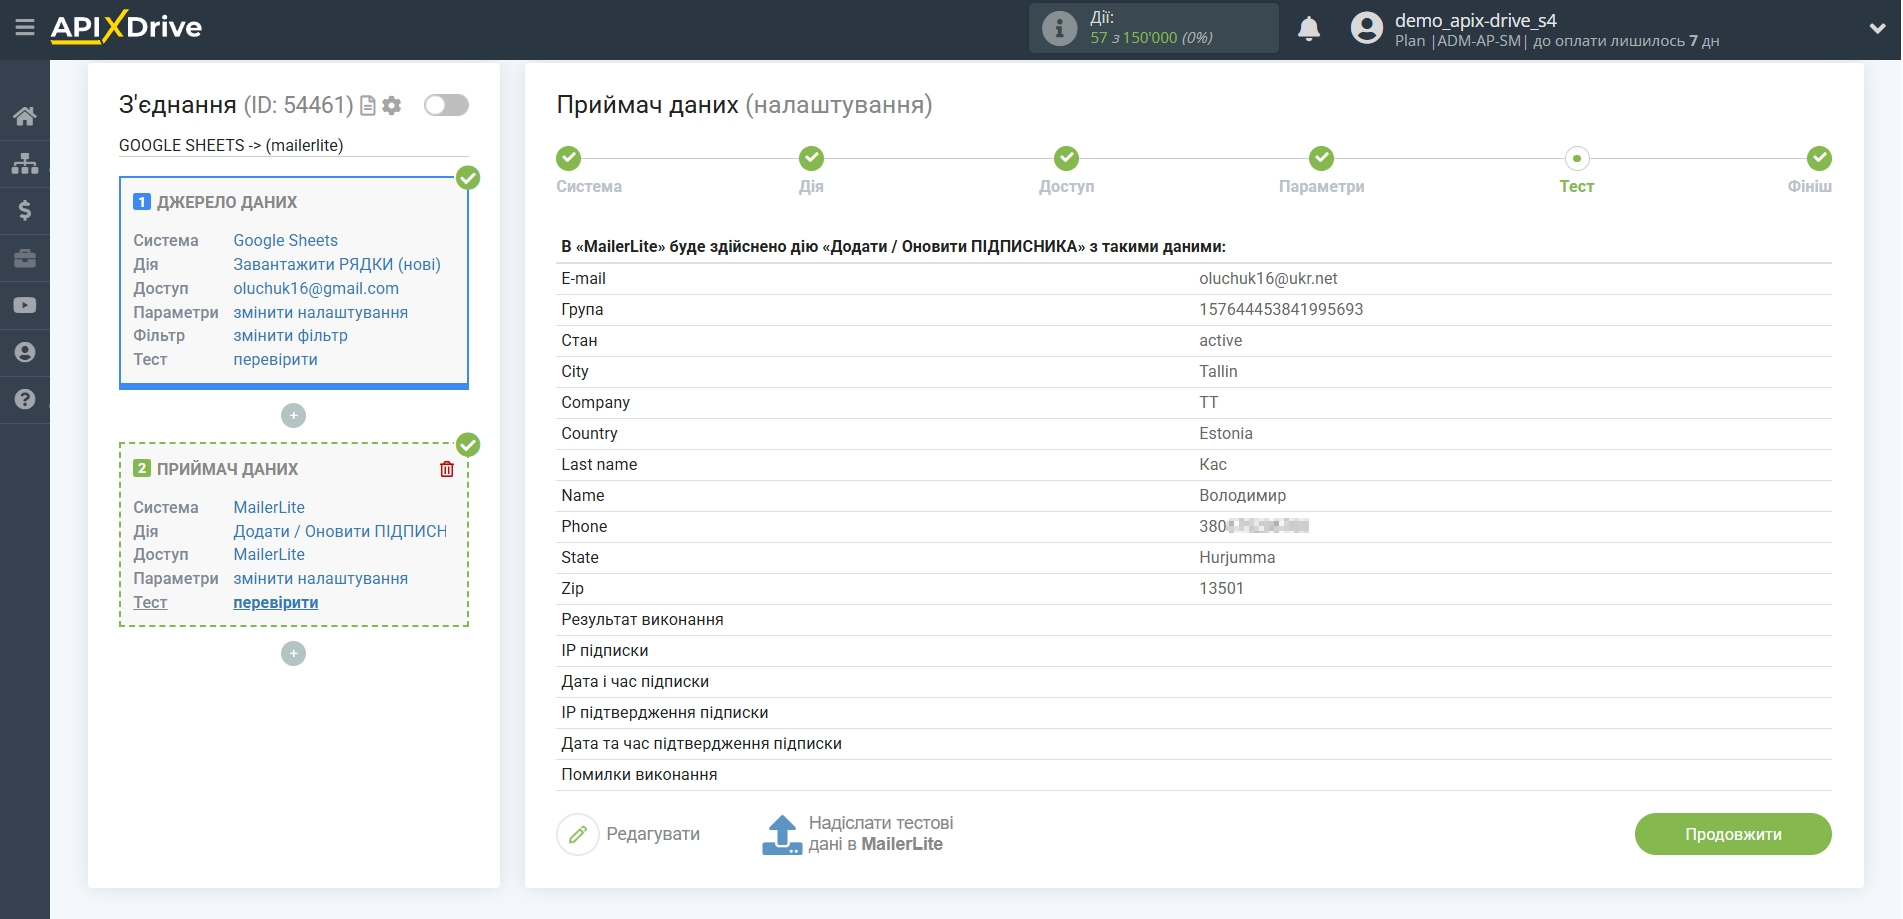Open the hamburger menu

click(x=25, y=27)
